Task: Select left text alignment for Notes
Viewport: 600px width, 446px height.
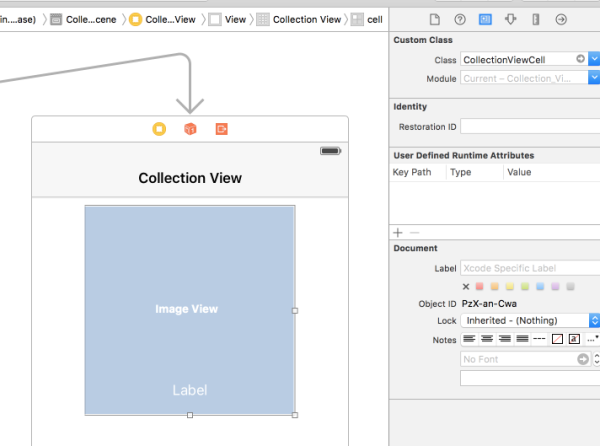Action: [x=469, y=339]
